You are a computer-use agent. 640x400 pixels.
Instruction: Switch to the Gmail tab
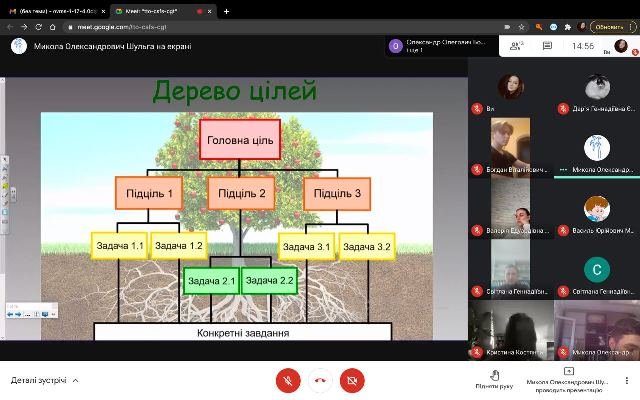coord(57,11)
